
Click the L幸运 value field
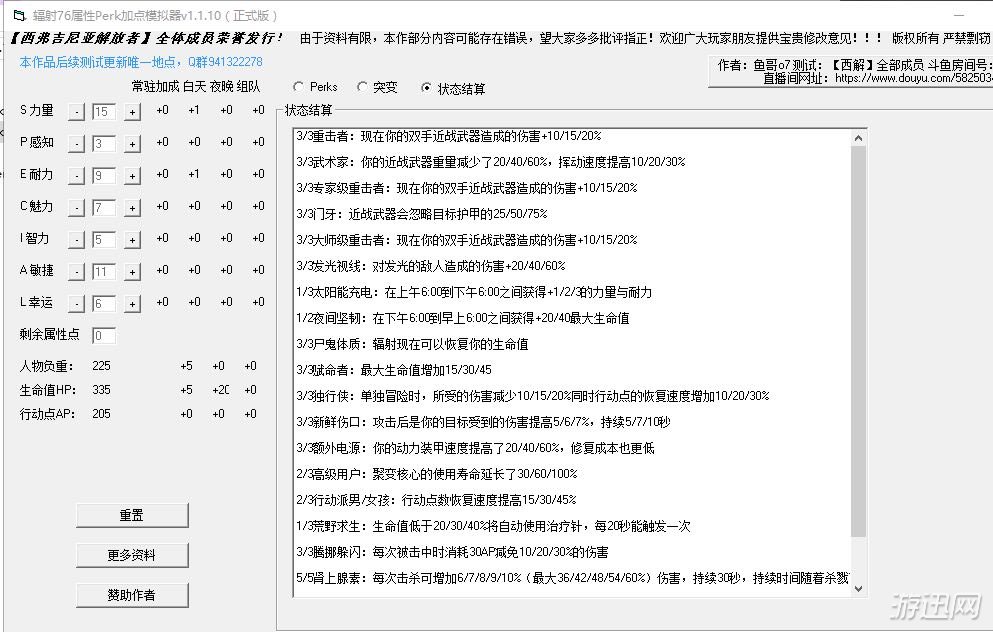coord(104,304)
